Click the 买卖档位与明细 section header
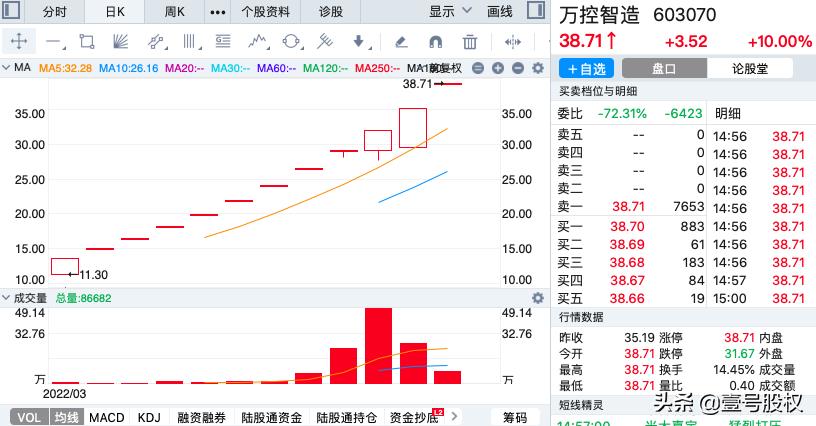 coord(598,91)
